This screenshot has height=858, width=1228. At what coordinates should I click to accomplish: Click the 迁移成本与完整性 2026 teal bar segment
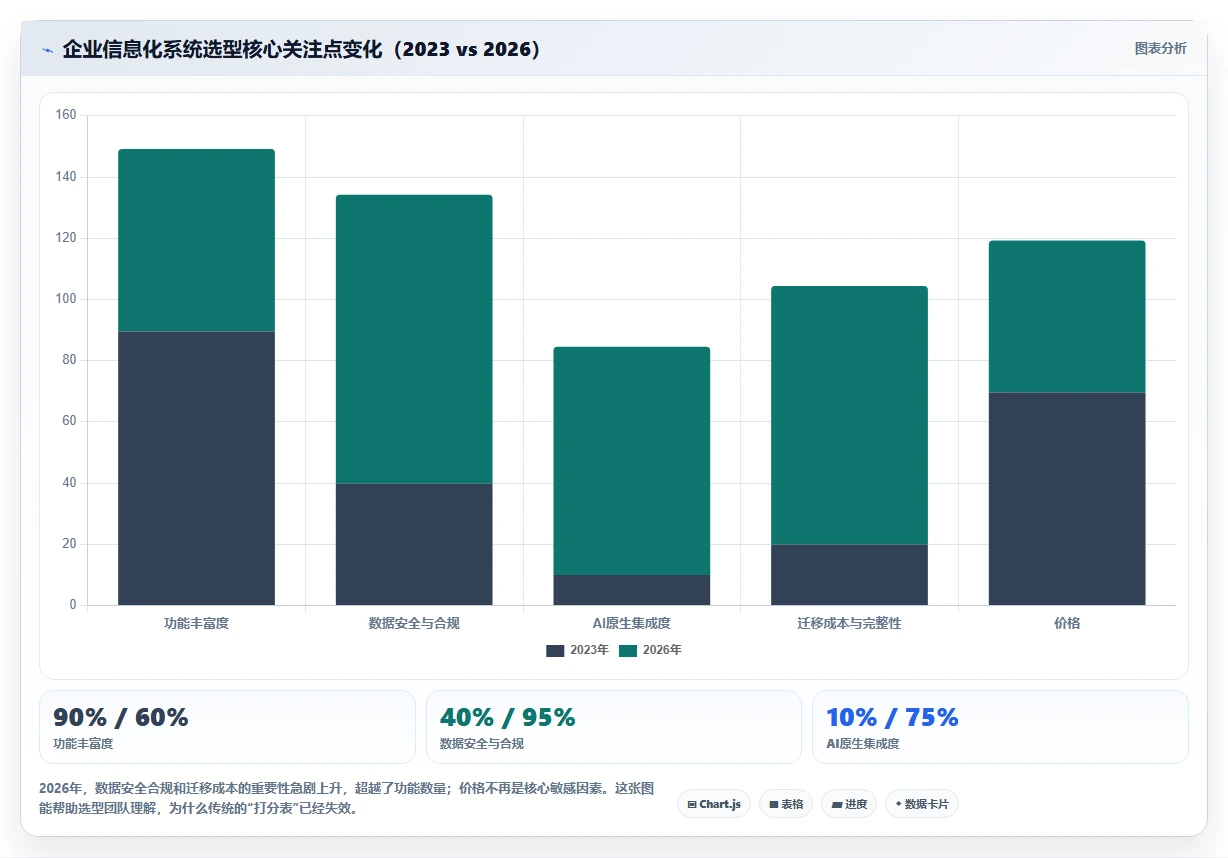coord(849,415)
